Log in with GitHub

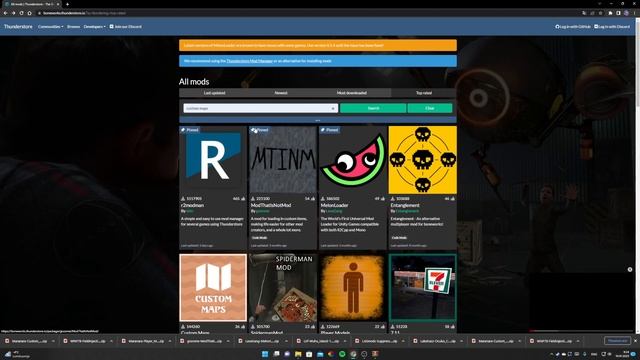573,27
